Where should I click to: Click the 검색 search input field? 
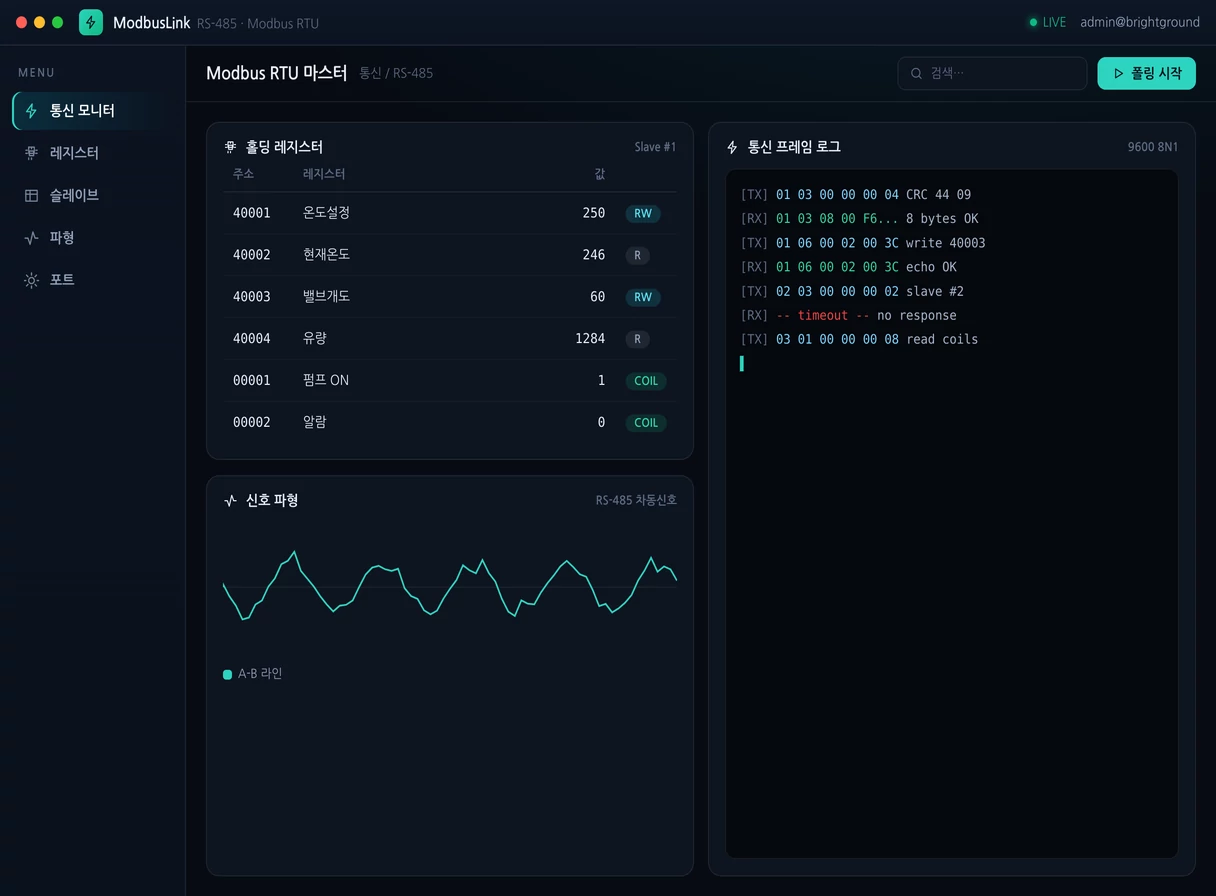(x=992, y=73)
